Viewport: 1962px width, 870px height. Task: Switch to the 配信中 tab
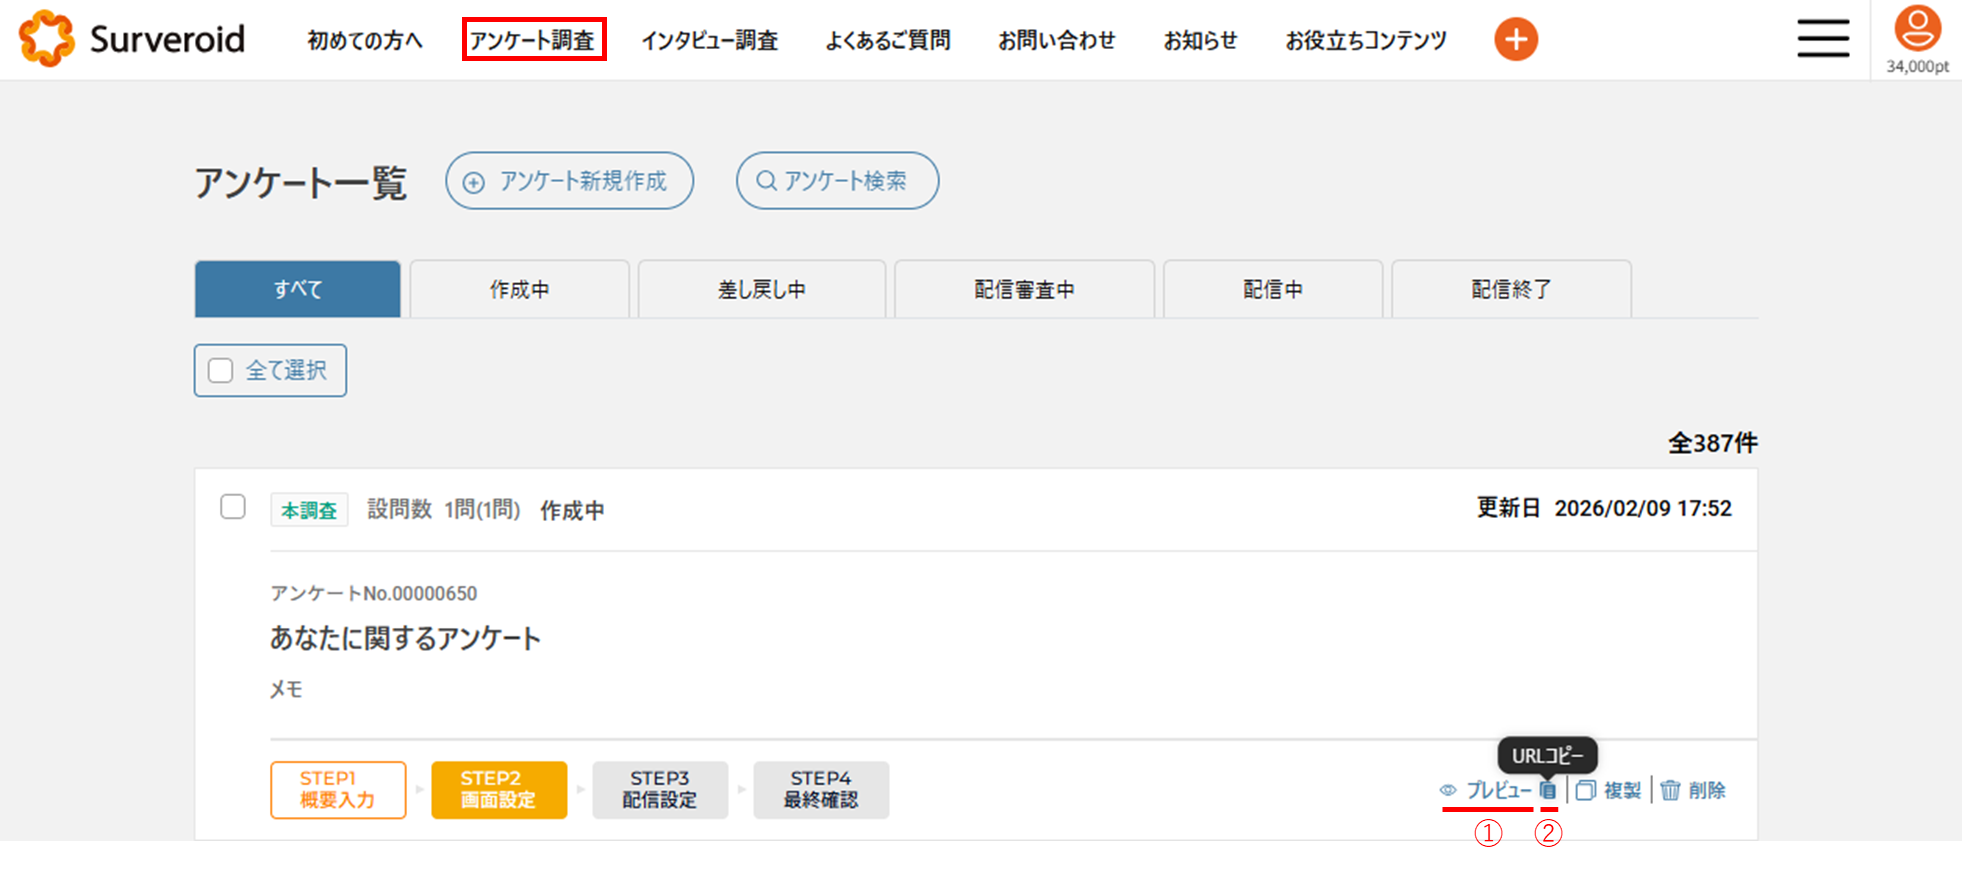click(1272, 290)
